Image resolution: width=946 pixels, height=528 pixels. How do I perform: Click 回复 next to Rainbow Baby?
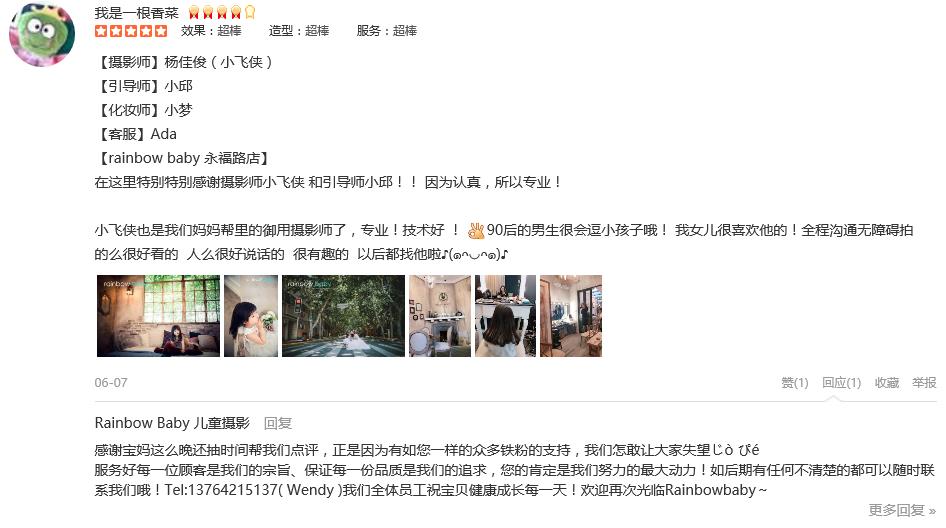[278, 424]
